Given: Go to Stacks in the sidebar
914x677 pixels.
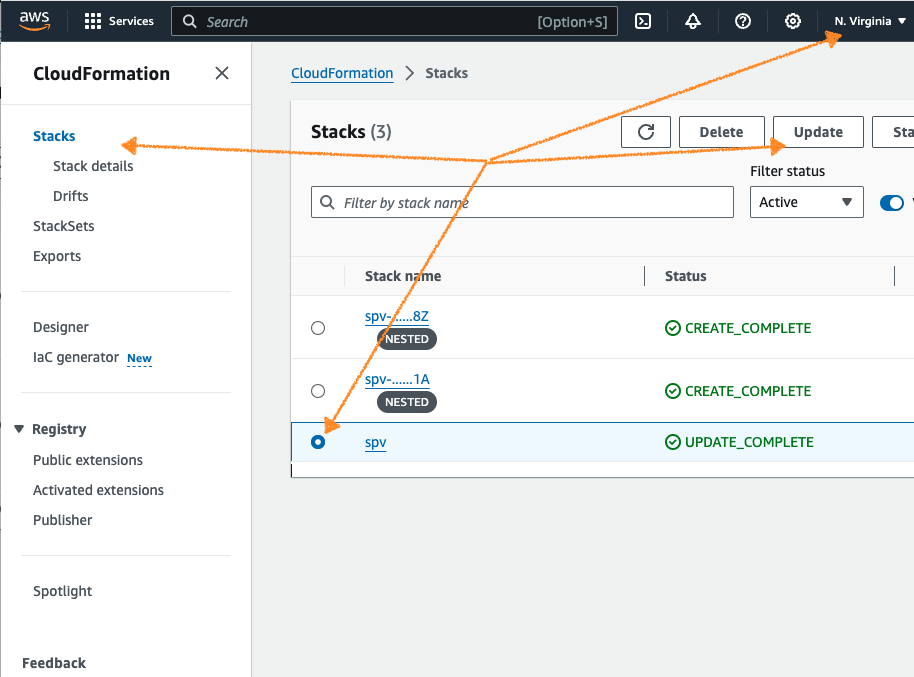Looking at the screenshot, I should pyautogui.click(x=54, y=136).
